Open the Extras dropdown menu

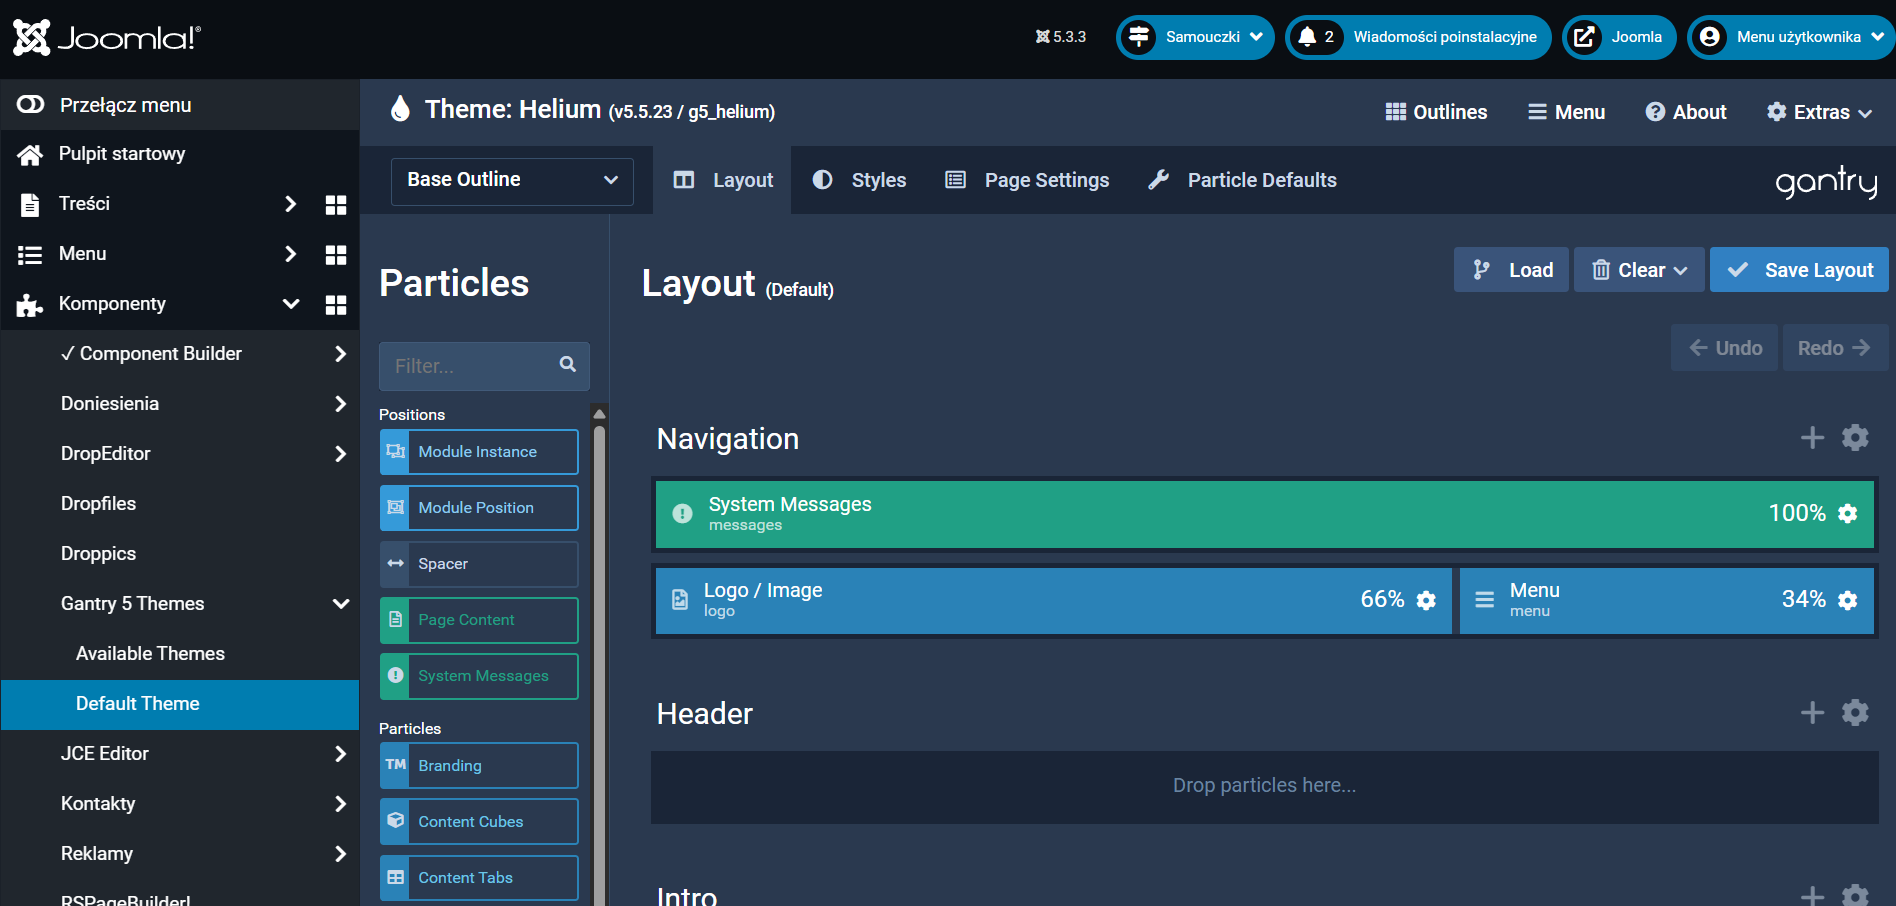click(1819, 112)
